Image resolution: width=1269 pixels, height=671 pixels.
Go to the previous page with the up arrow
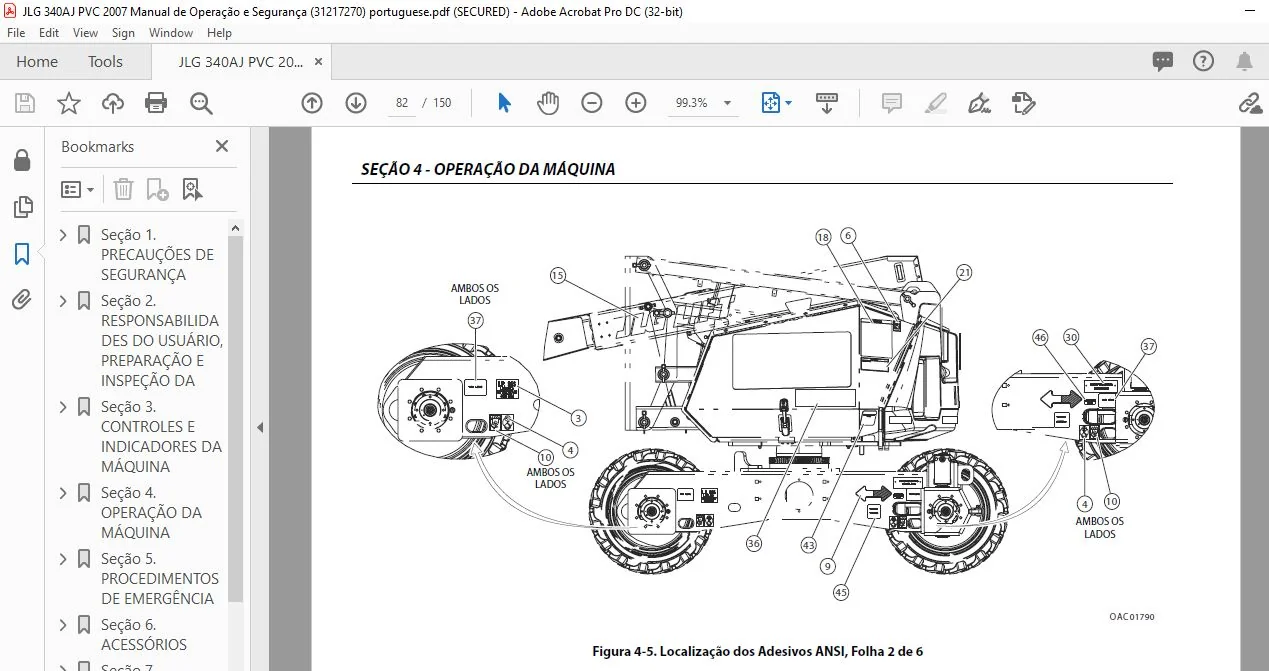(312, 103)
